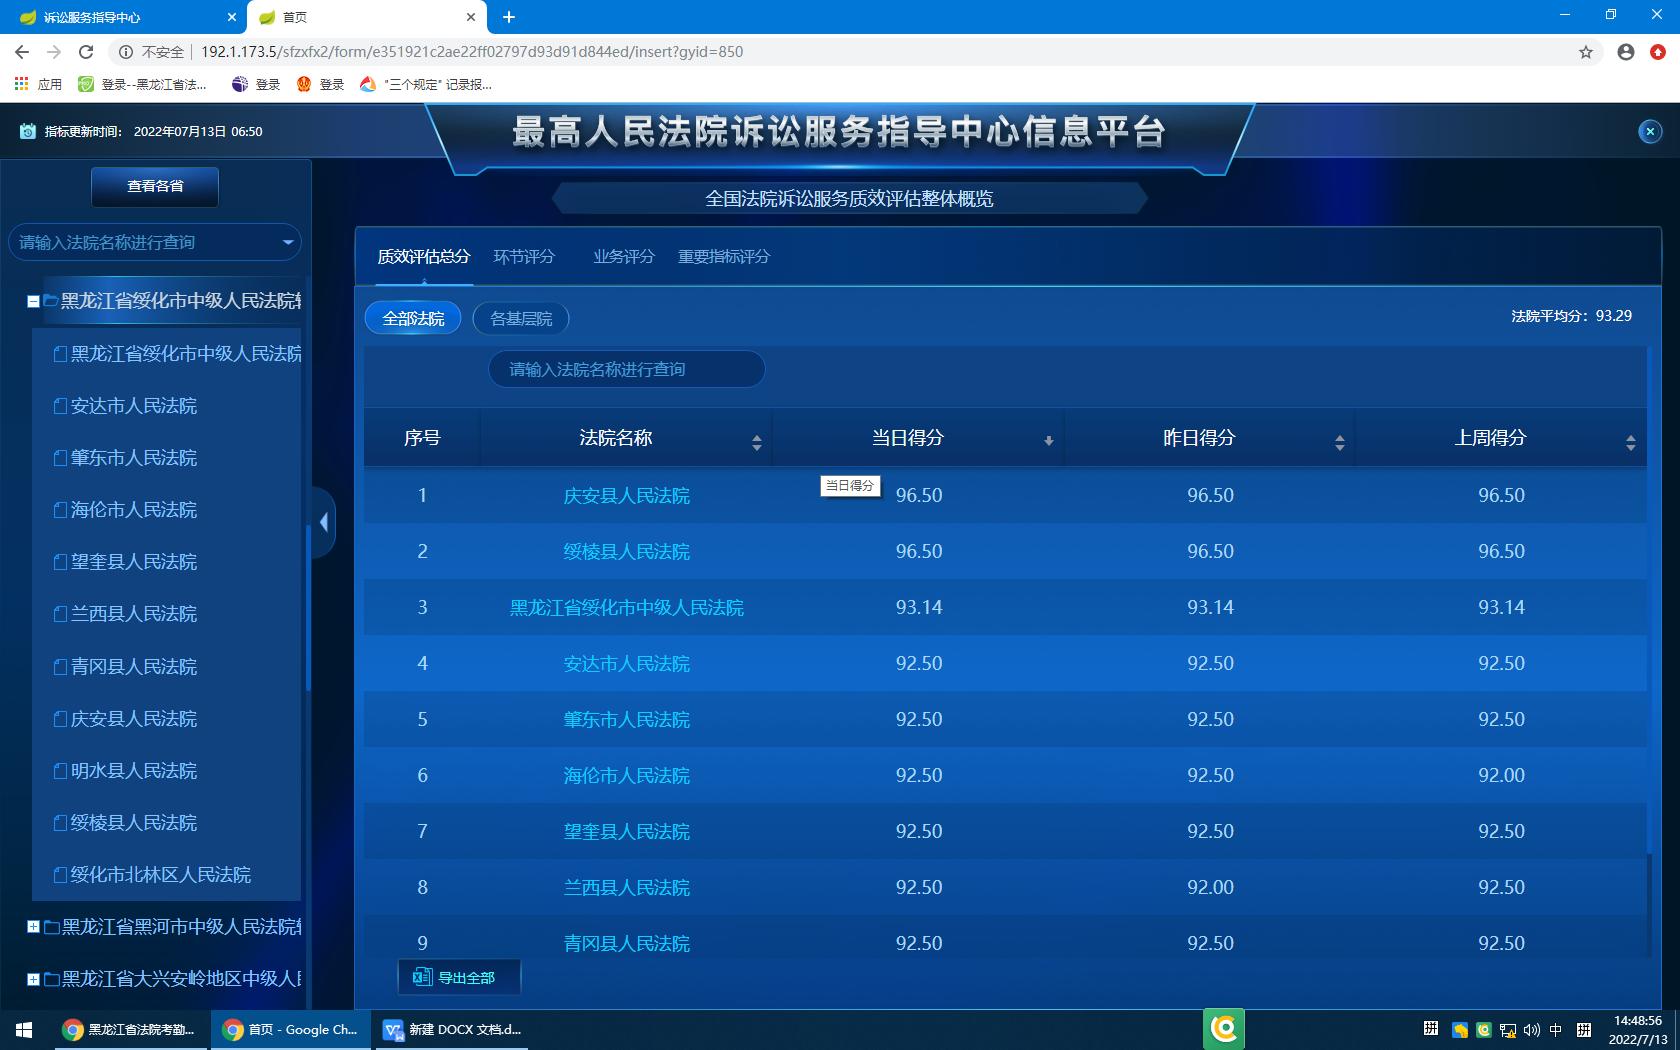Select 全部法院 filter toggle
Screen dimensions: 1680x1050
(413, 318)
